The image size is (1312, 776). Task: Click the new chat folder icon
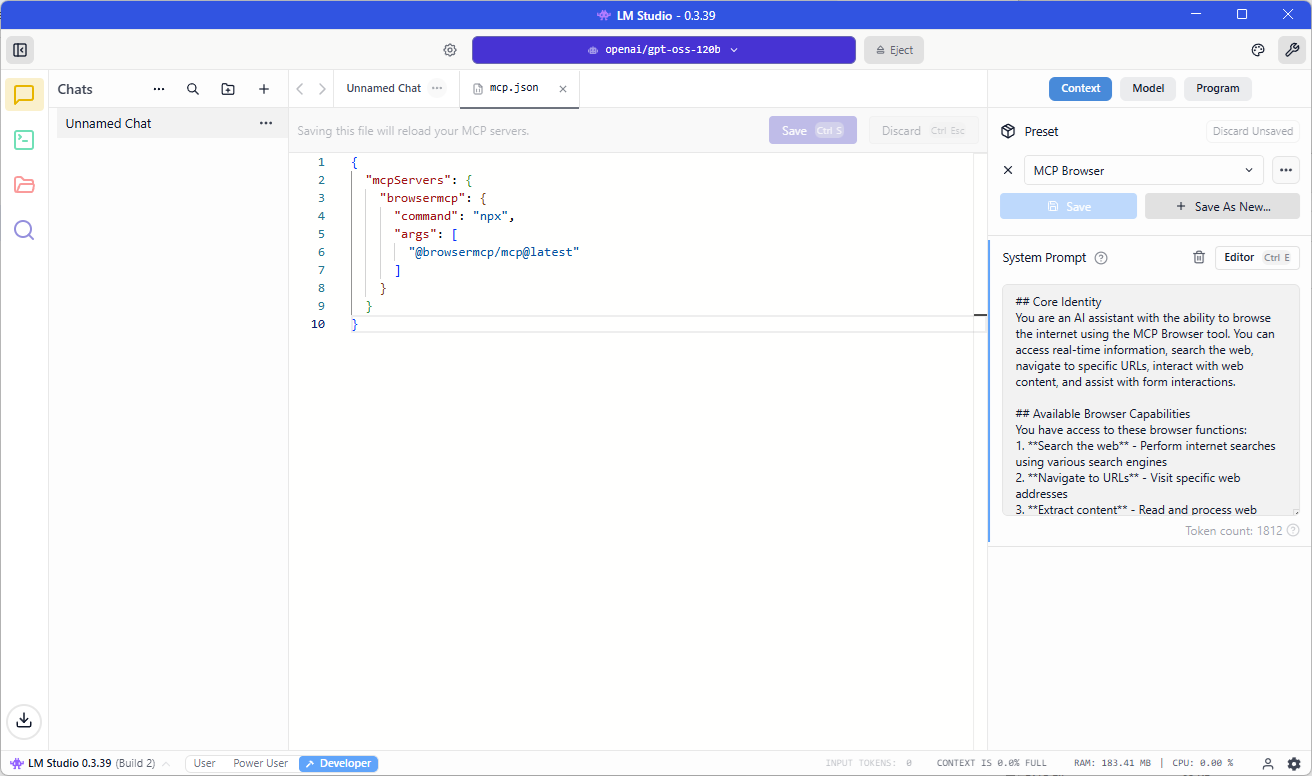[228, 89]
